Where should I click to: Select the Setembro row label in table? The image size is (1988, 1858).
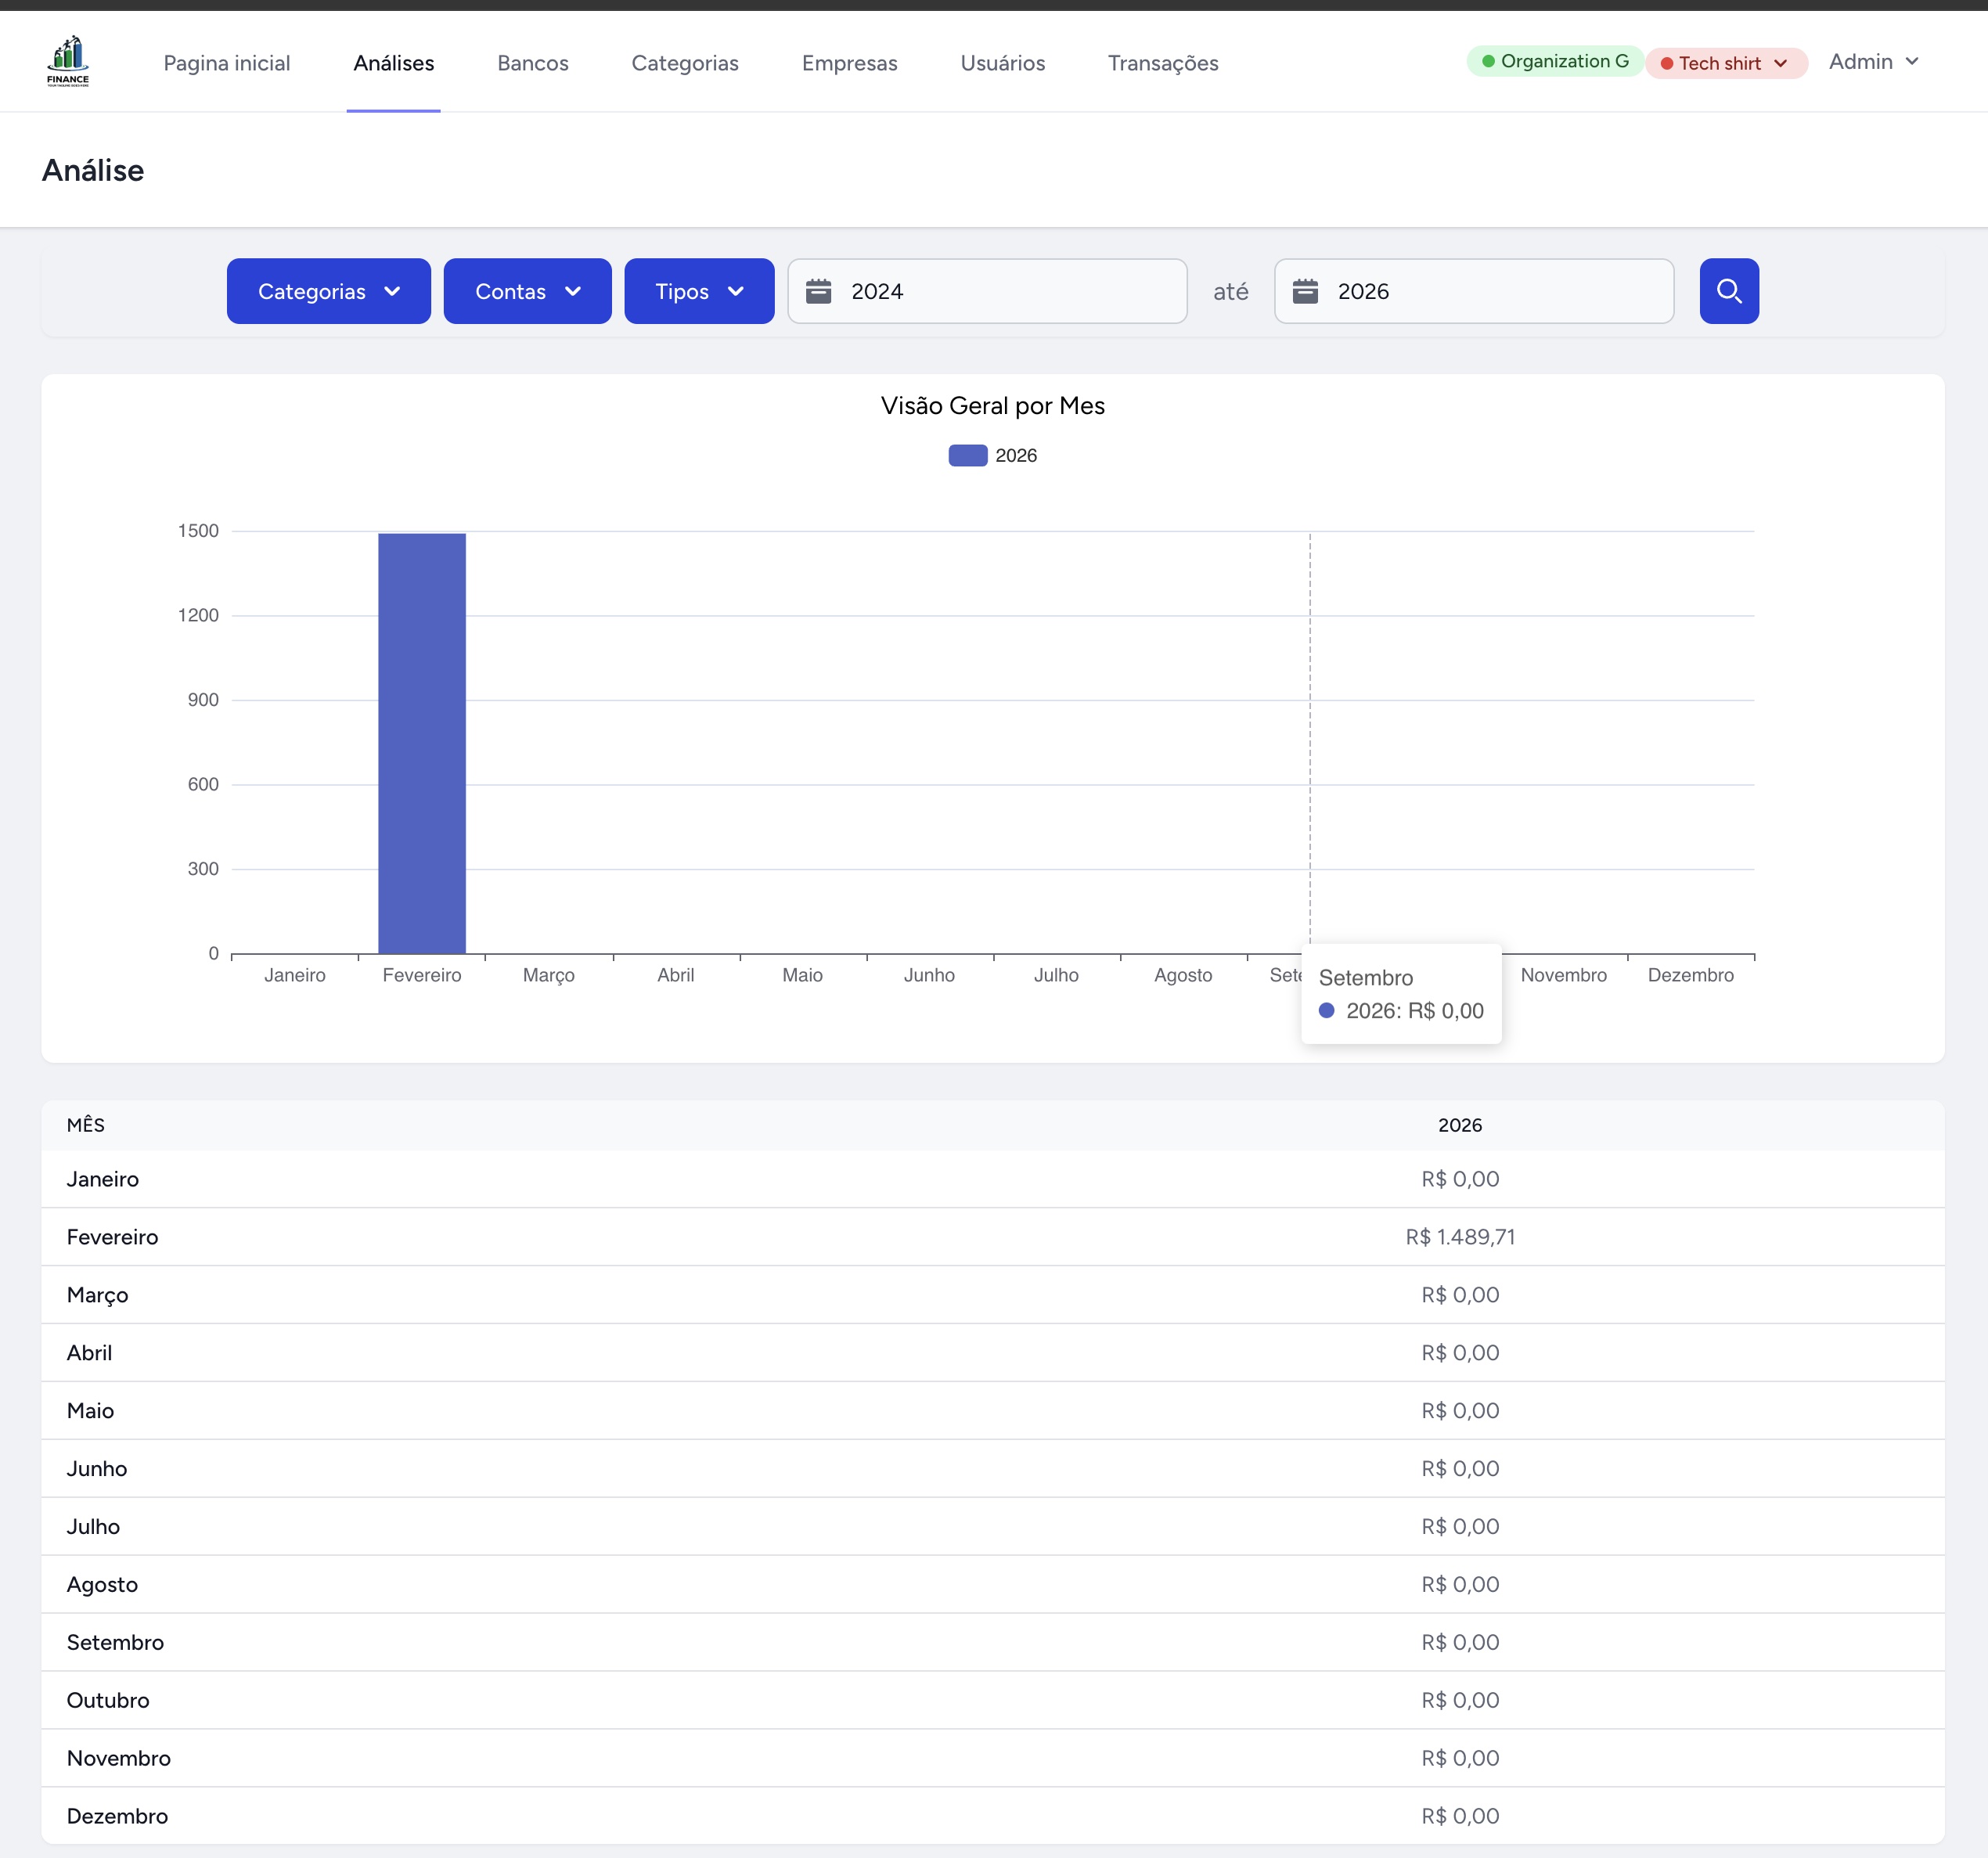116,1643
